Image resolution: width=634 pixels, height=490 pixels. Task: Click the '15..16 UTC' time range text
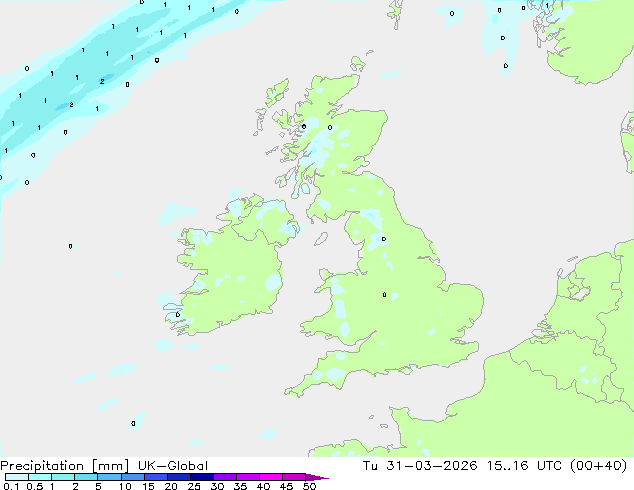[524, 466]
